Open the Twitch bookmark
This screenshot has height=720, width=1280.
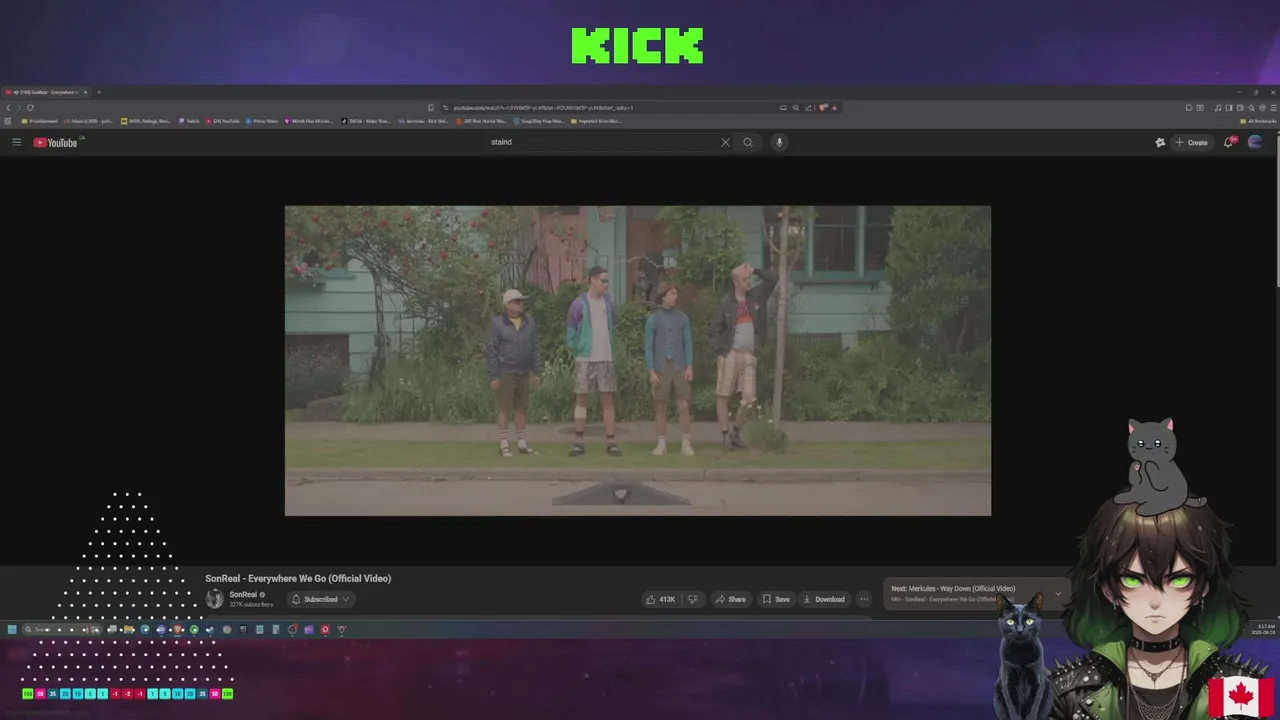190,121
